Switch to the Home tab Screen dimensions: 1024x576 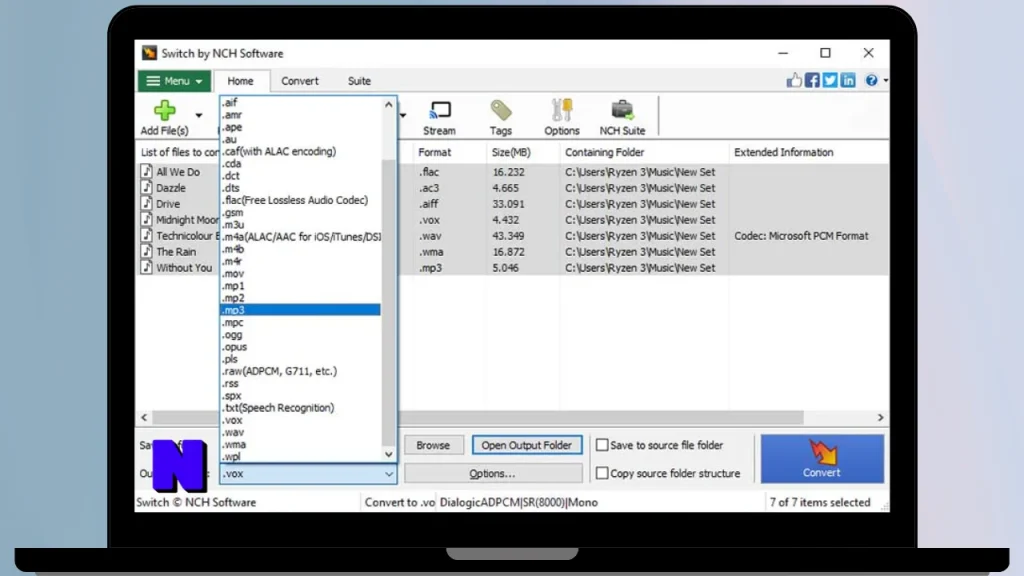[240, 81]
